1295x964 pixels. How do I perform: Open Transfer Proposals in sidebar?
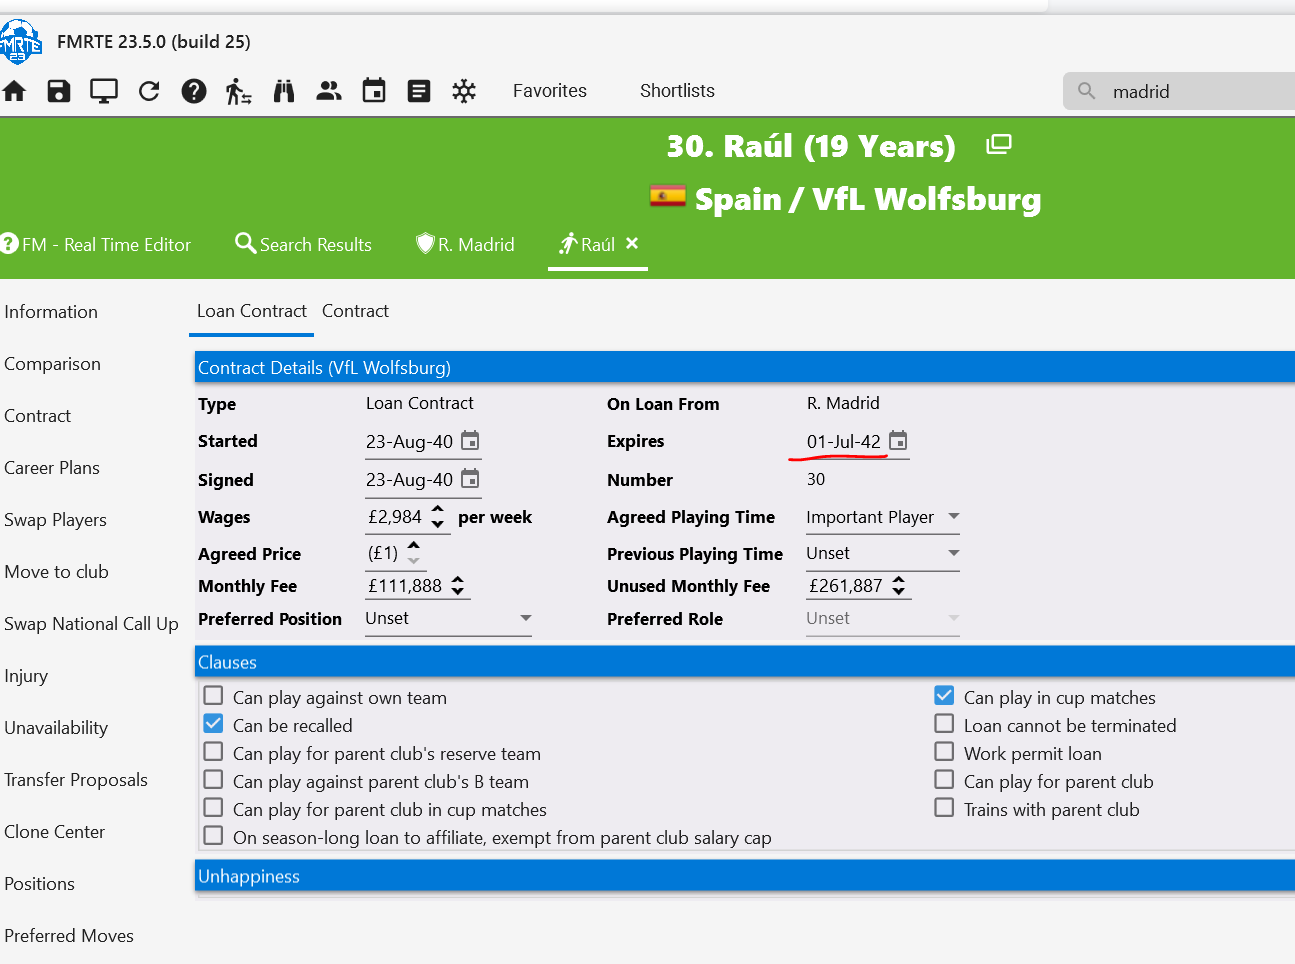coord(76,780)
